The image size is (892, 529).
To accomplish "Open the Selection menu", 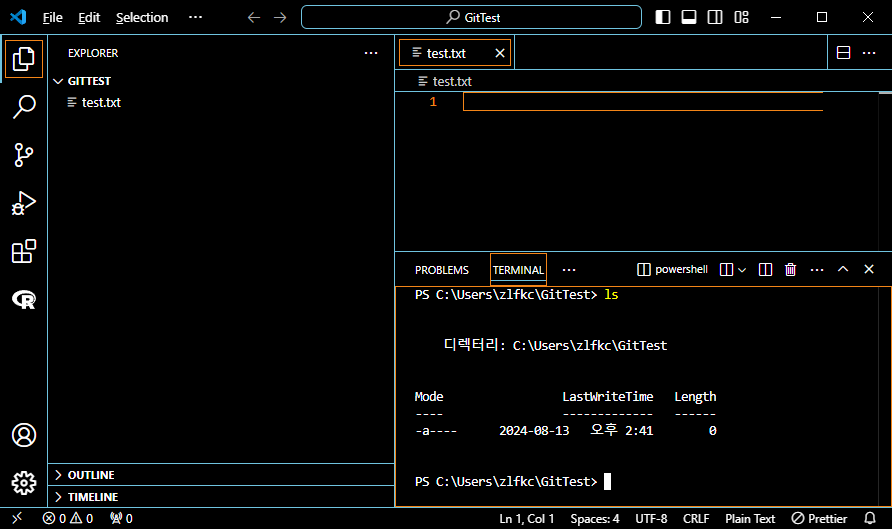I will pos(142,18).
